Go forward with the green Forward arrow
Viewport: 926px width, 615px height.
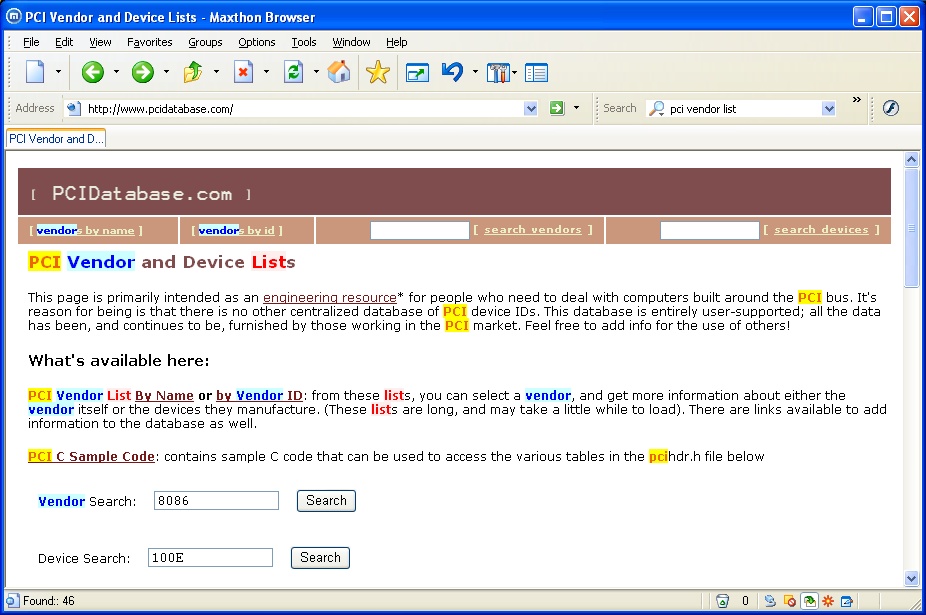[x=142, y=72]
